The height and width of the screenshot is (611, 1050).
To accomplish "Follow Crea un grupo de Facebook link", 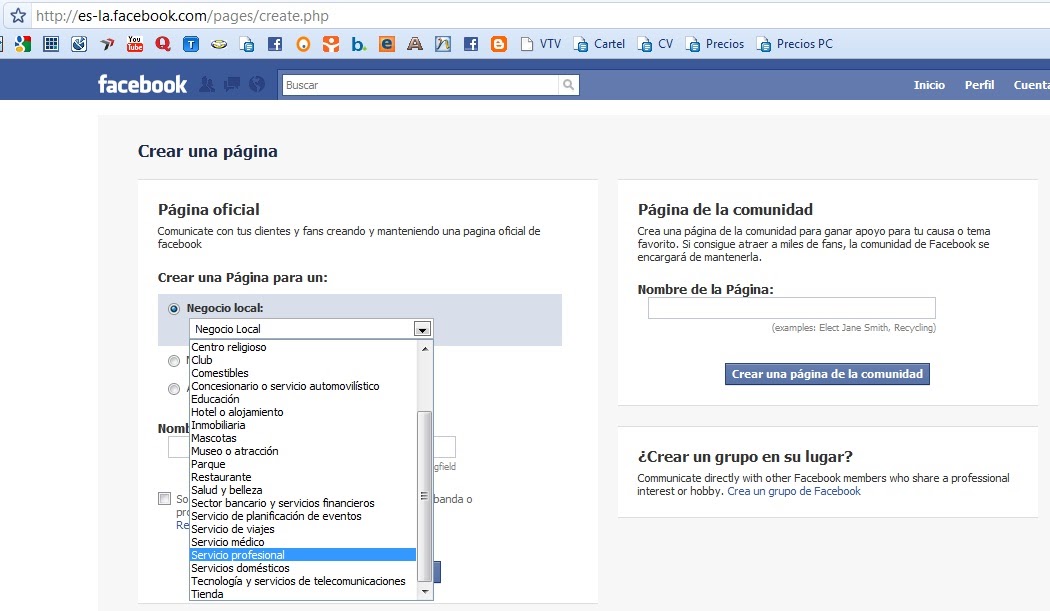I will (794, 491).
